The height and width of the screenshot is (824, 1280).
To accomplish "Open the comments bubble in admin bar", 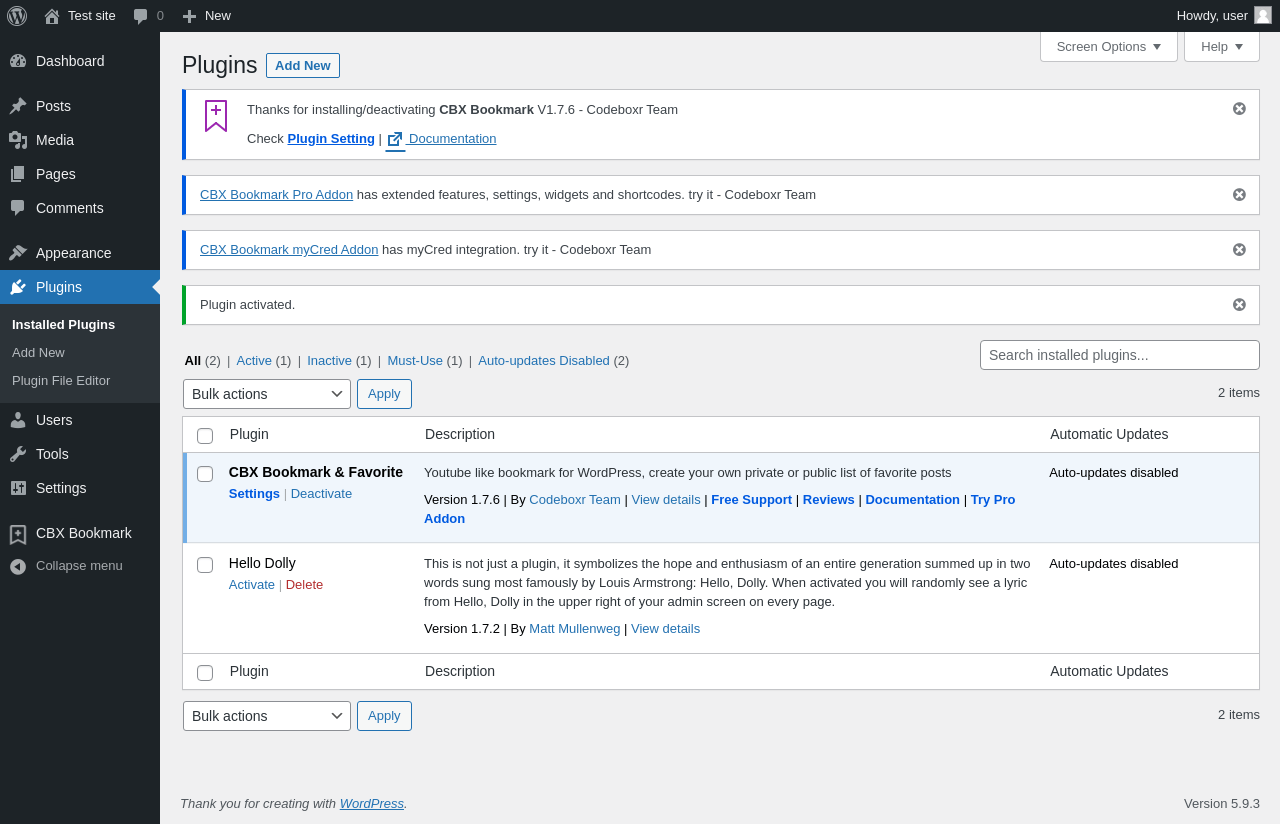I will point(141,16).
